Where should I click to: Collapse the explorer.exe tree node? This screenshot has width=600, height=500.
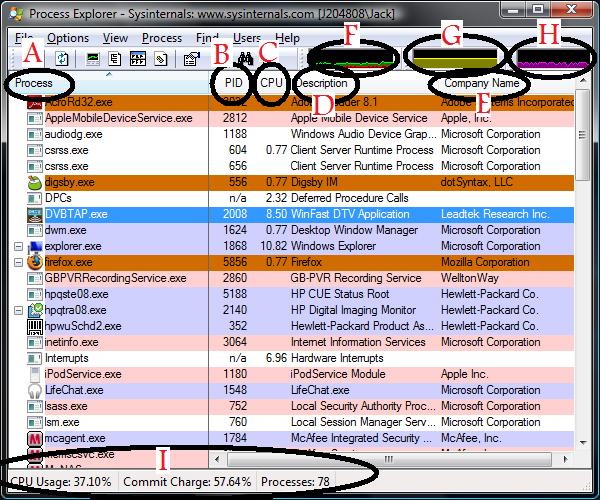click(x=18, y=246)
